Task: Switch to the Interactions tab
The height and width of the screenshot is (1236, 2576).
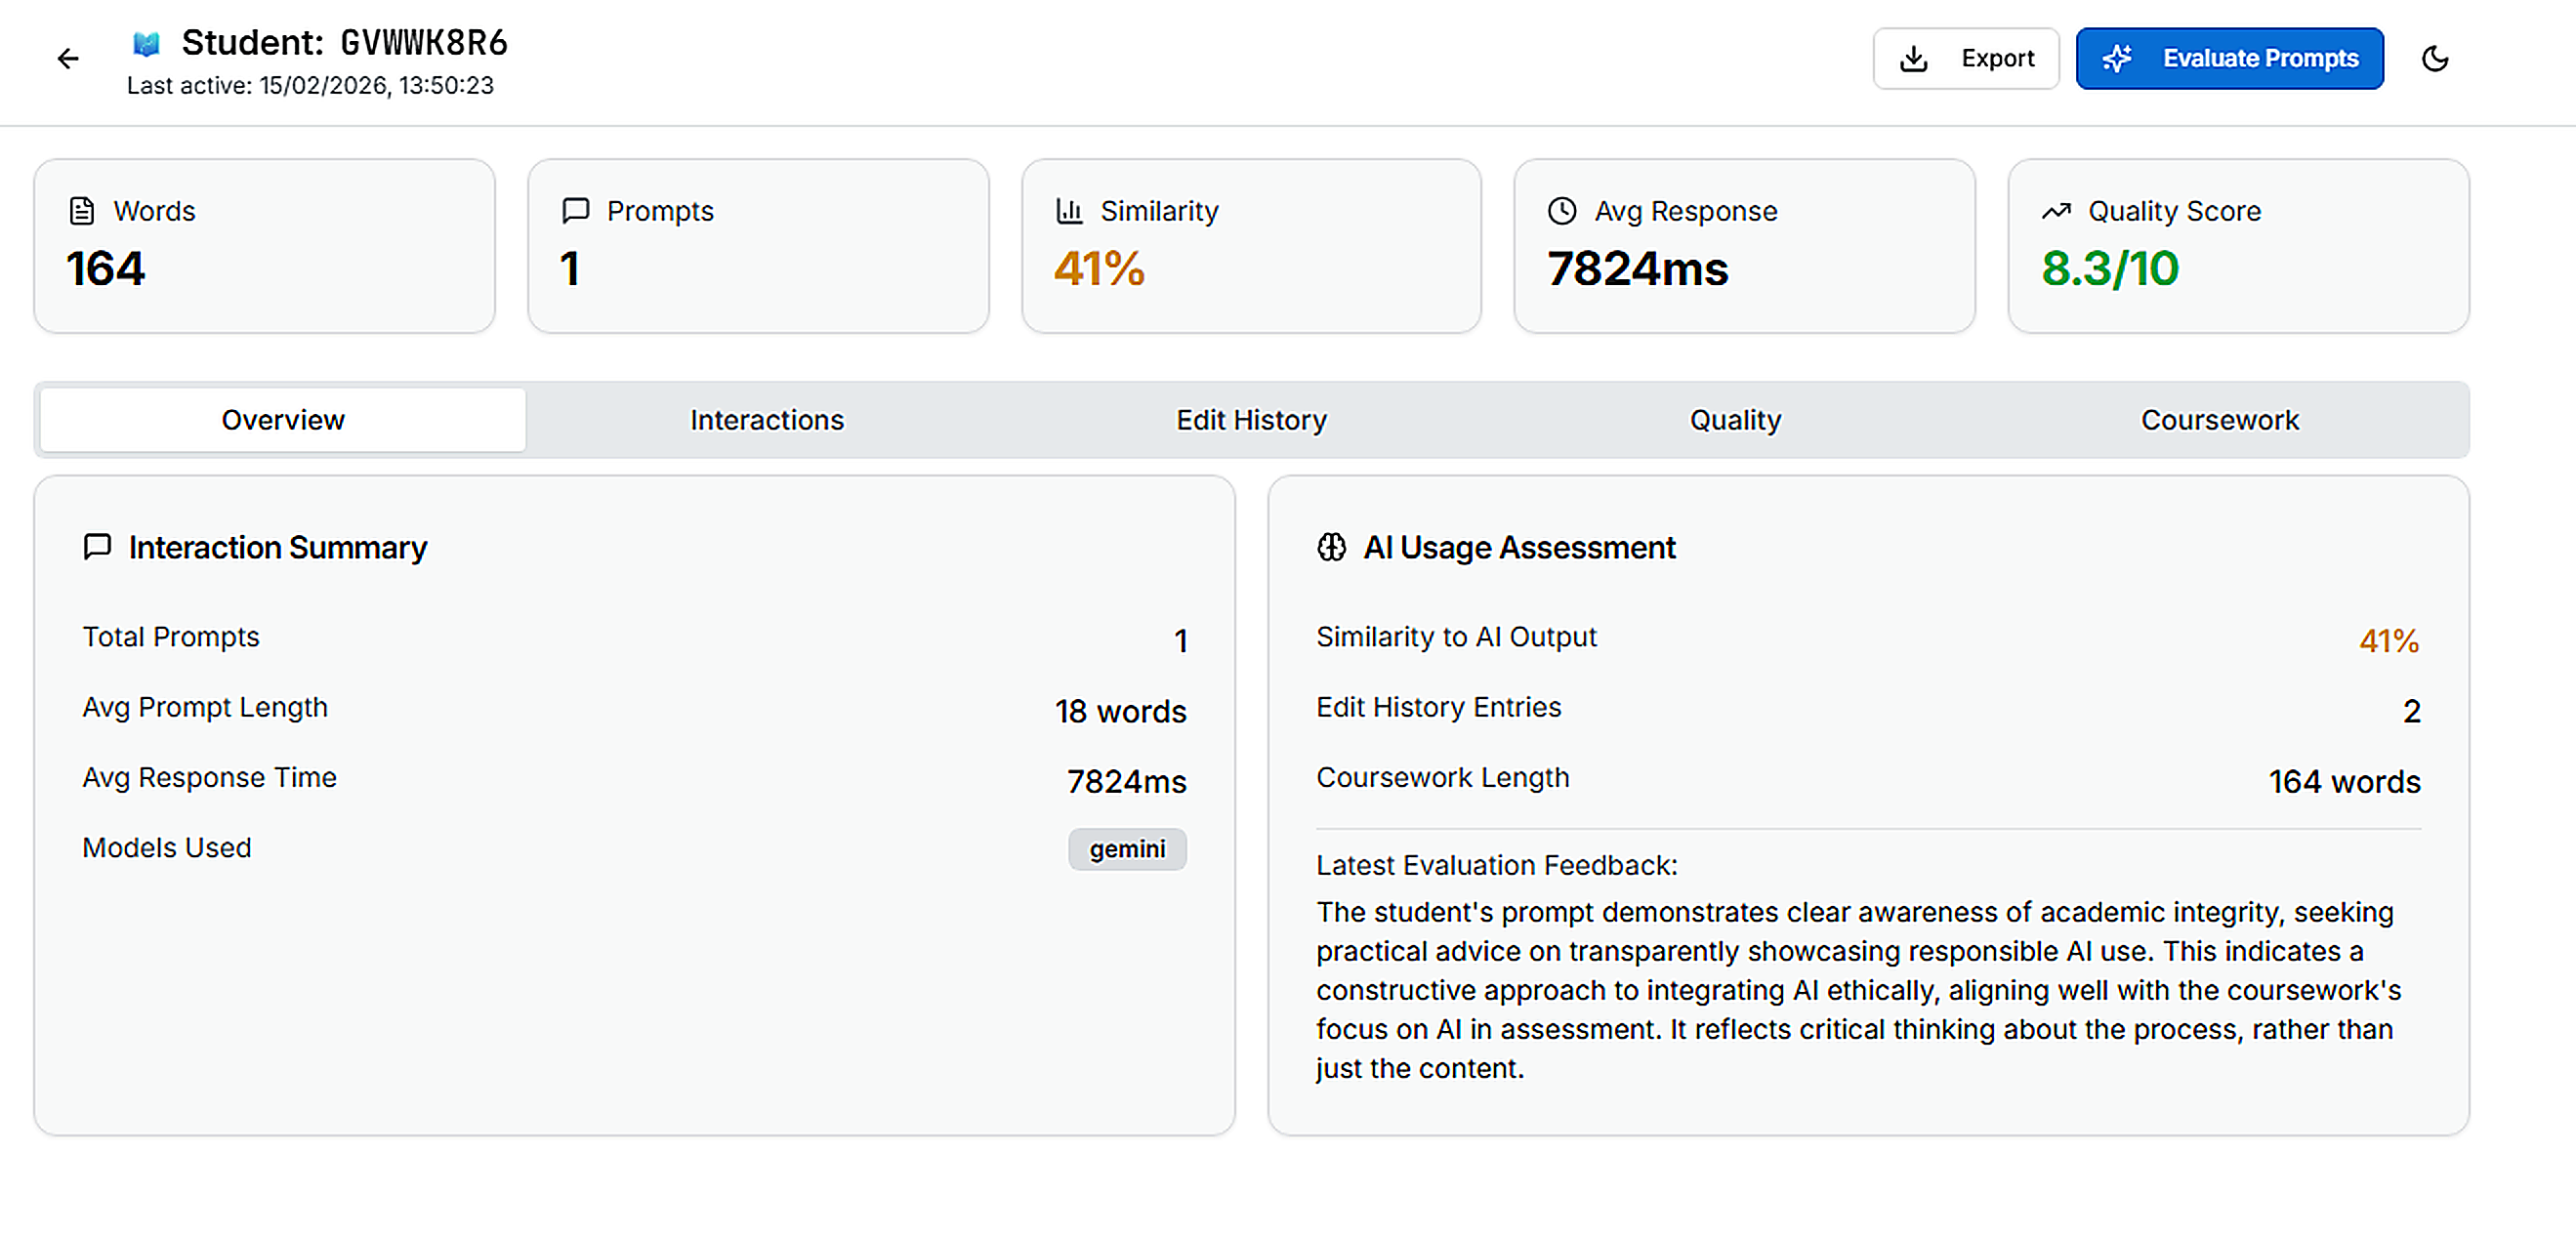Action: pos(767,420)
